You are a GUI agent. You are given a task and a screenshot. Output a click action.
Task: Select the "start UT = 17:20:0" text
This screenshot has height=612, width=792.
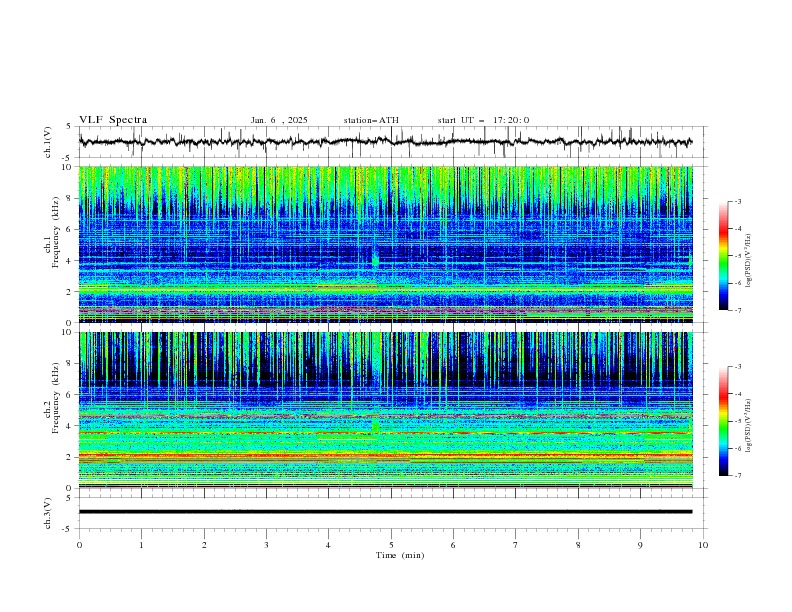pos(483,120)
